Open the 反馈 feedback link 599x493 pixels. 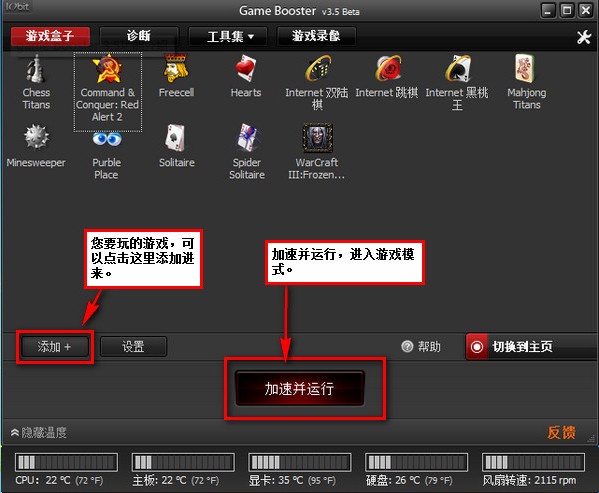coord(561,433)
